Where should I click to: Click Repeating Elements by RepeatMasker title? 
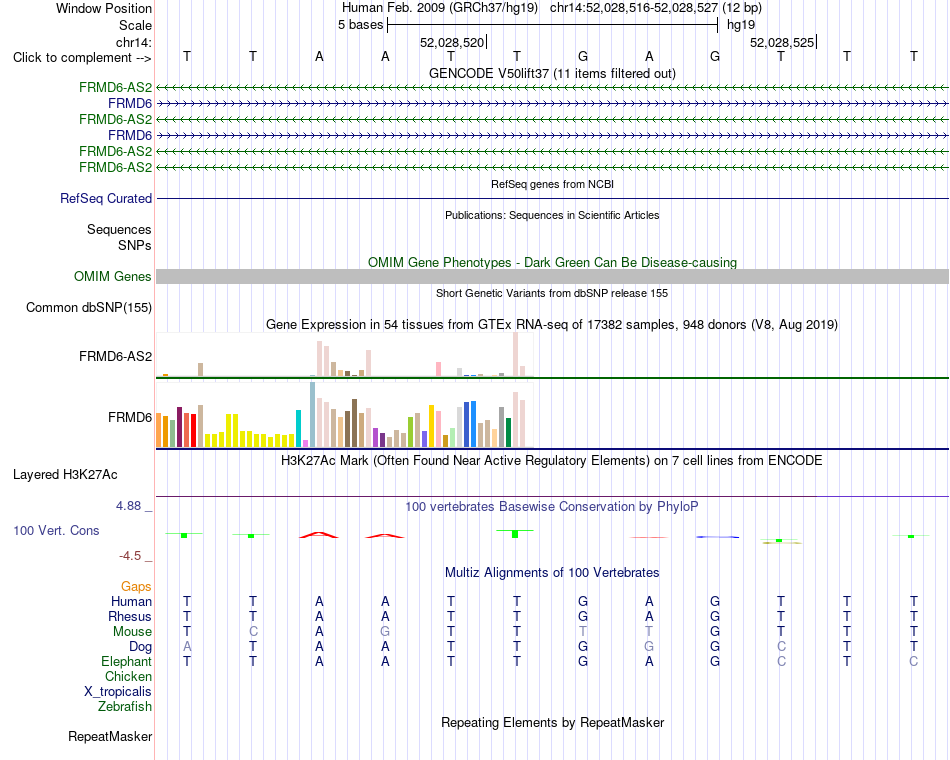click(552, 722)
